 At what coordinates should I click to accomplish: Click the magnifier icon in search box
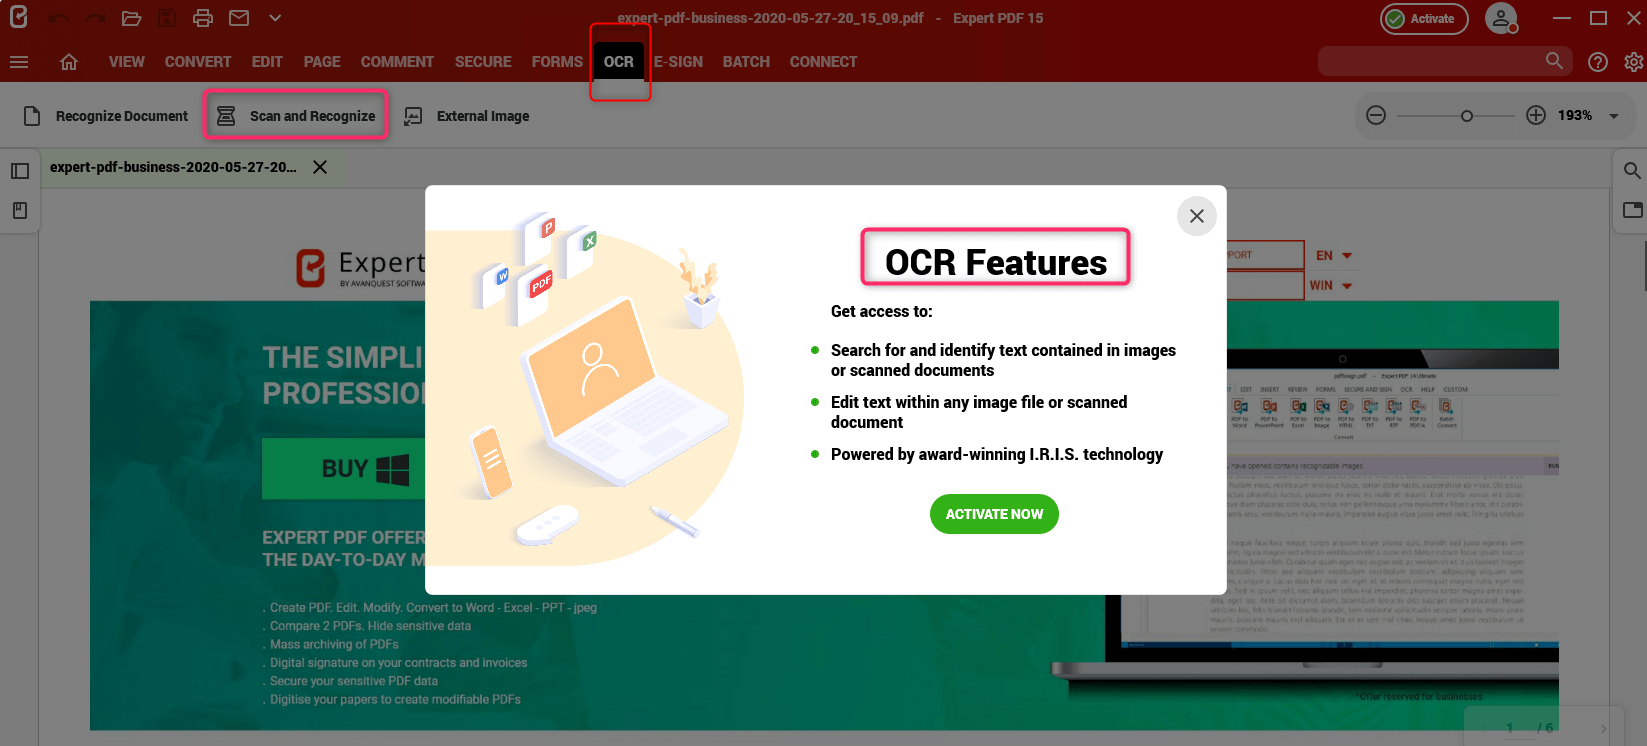[1554, 61]
